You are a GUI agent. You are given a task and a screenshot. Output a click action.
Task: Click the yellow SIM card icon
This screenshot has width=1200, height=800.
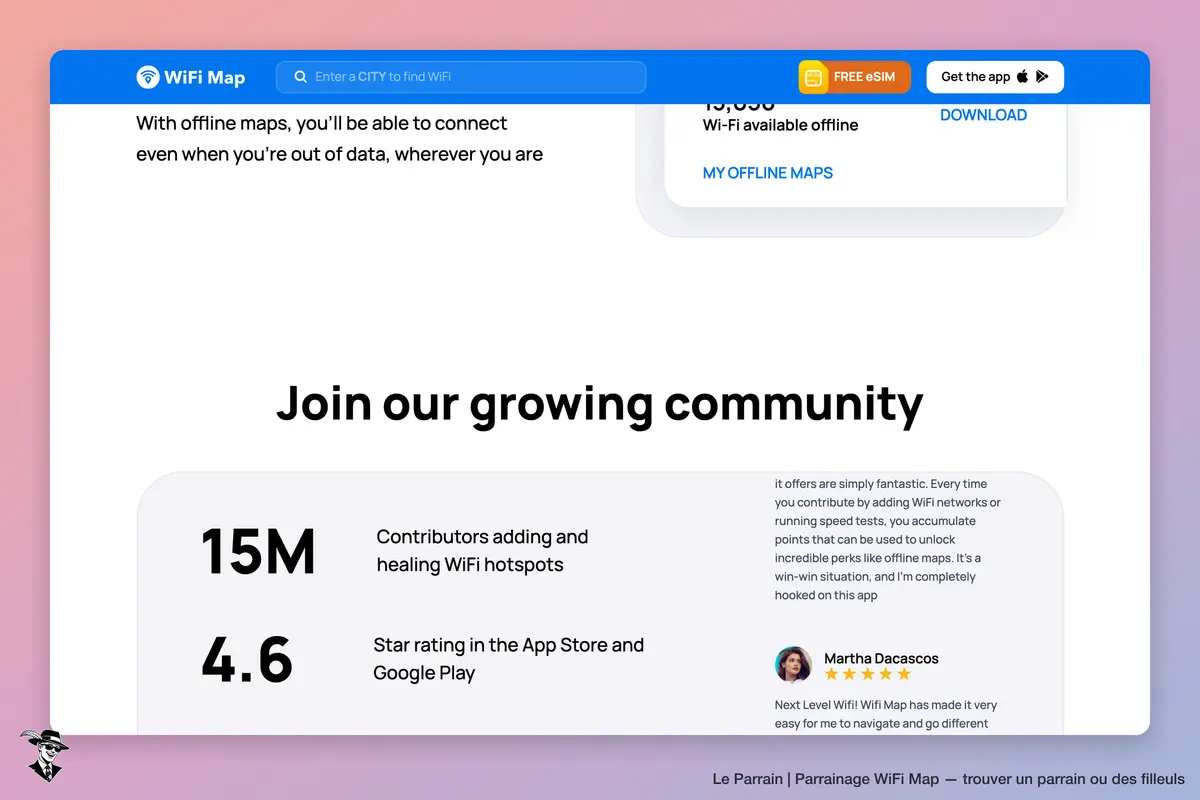pyautogui.click(x=813, y=77)
